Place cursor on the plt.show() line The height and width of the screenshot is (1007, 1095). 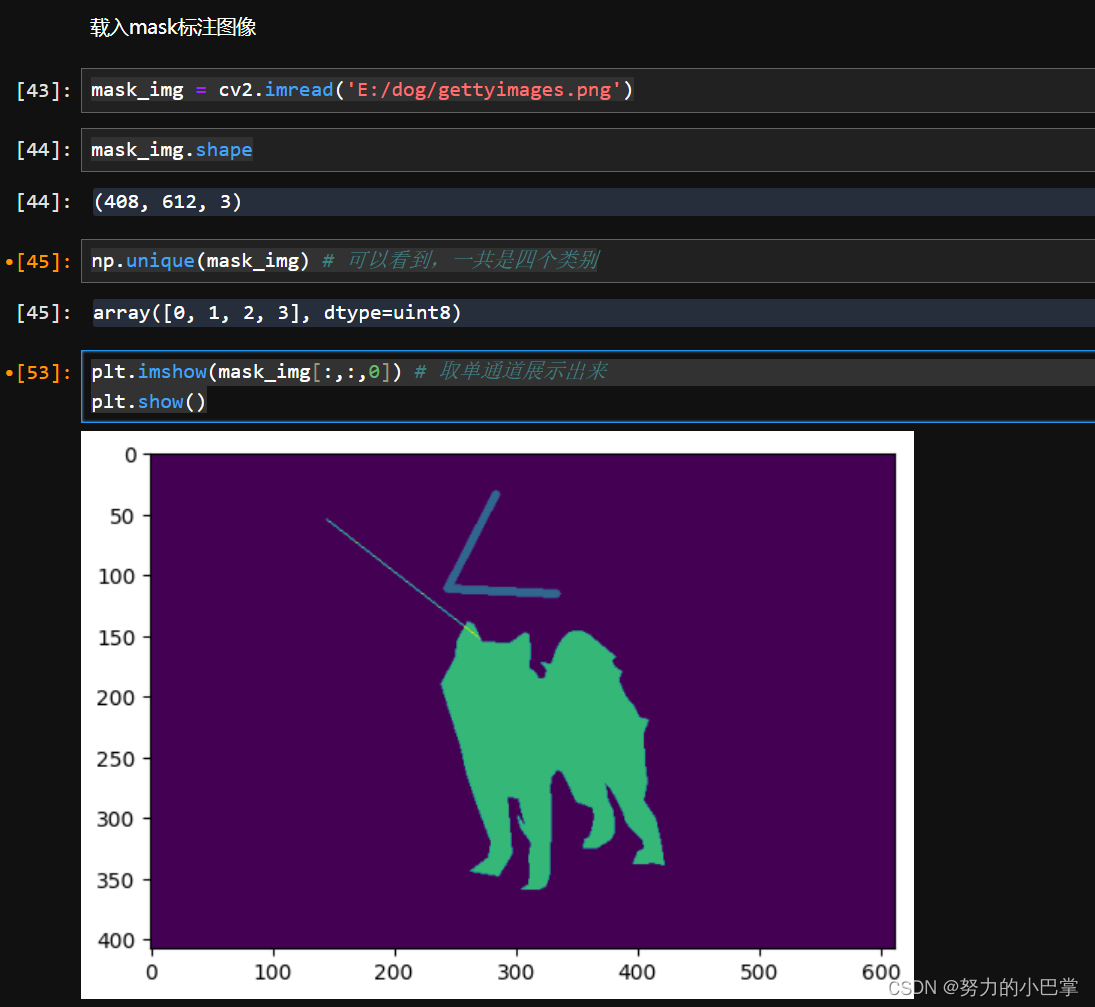pyautogui.click(x=149, y=402)
